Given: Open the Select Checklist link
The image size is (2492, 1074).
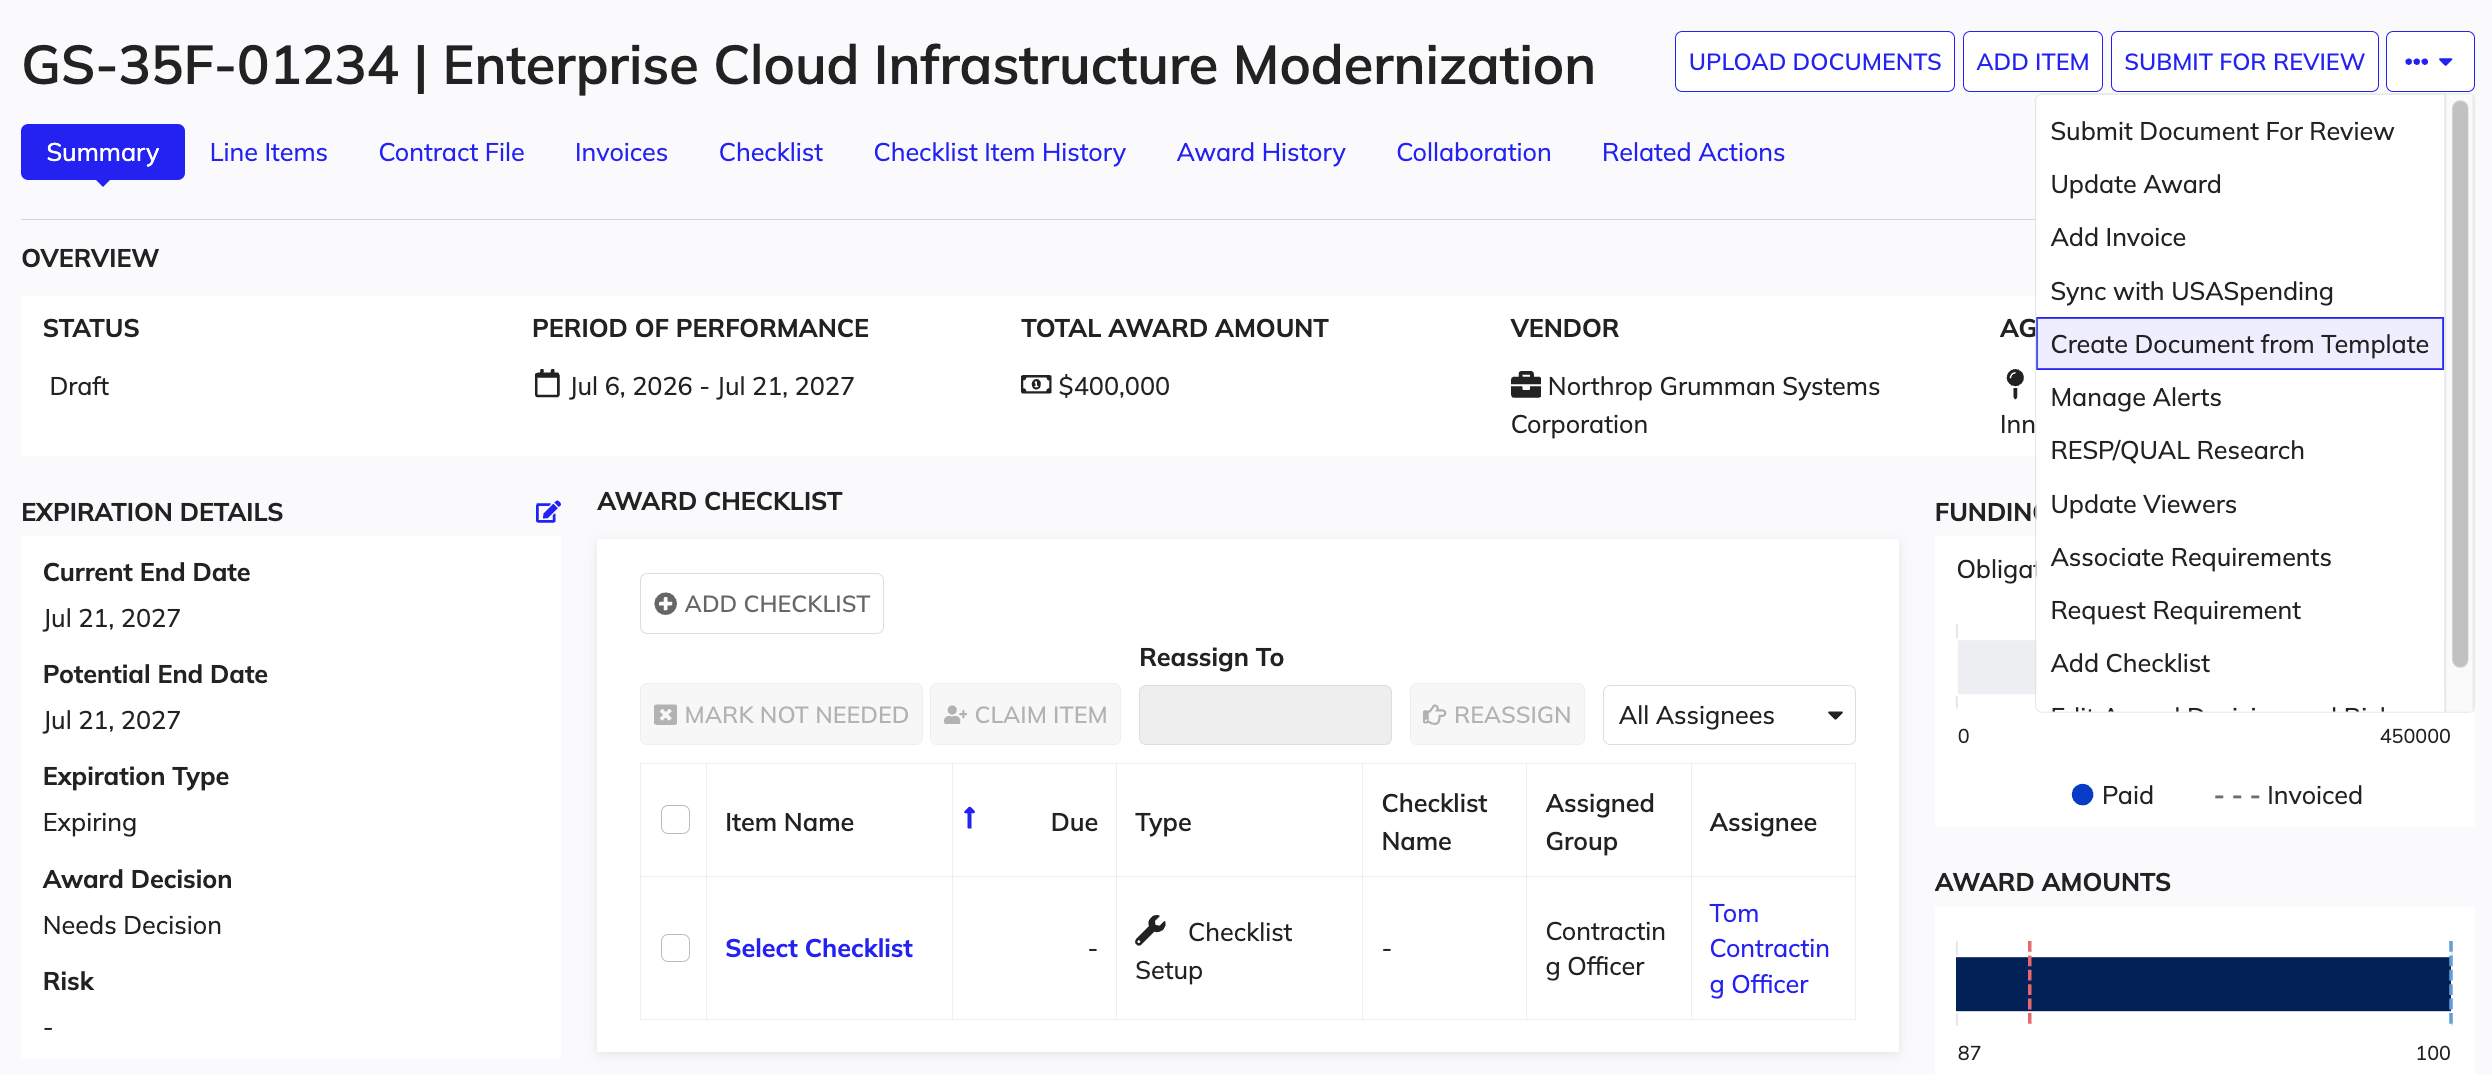Looking at the screenshot, I should pos(819,948).
